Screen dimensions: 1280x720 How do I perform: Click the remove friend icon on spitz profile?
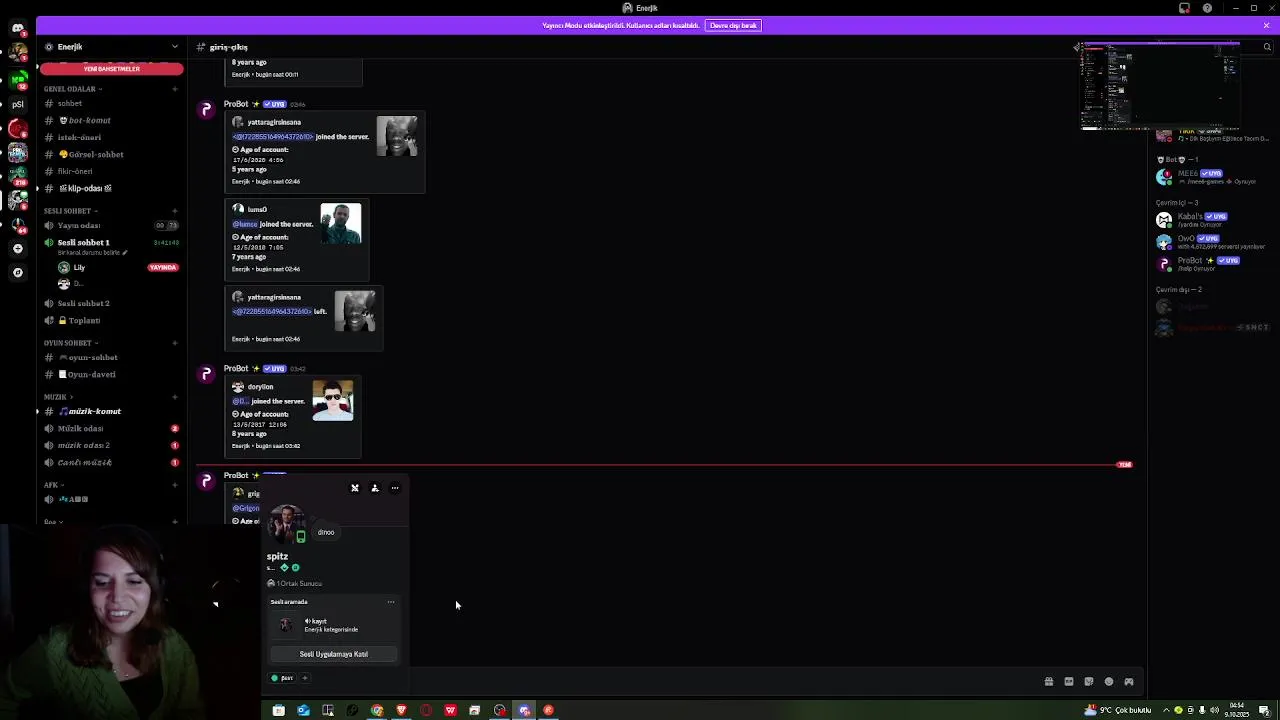(354, 488)
